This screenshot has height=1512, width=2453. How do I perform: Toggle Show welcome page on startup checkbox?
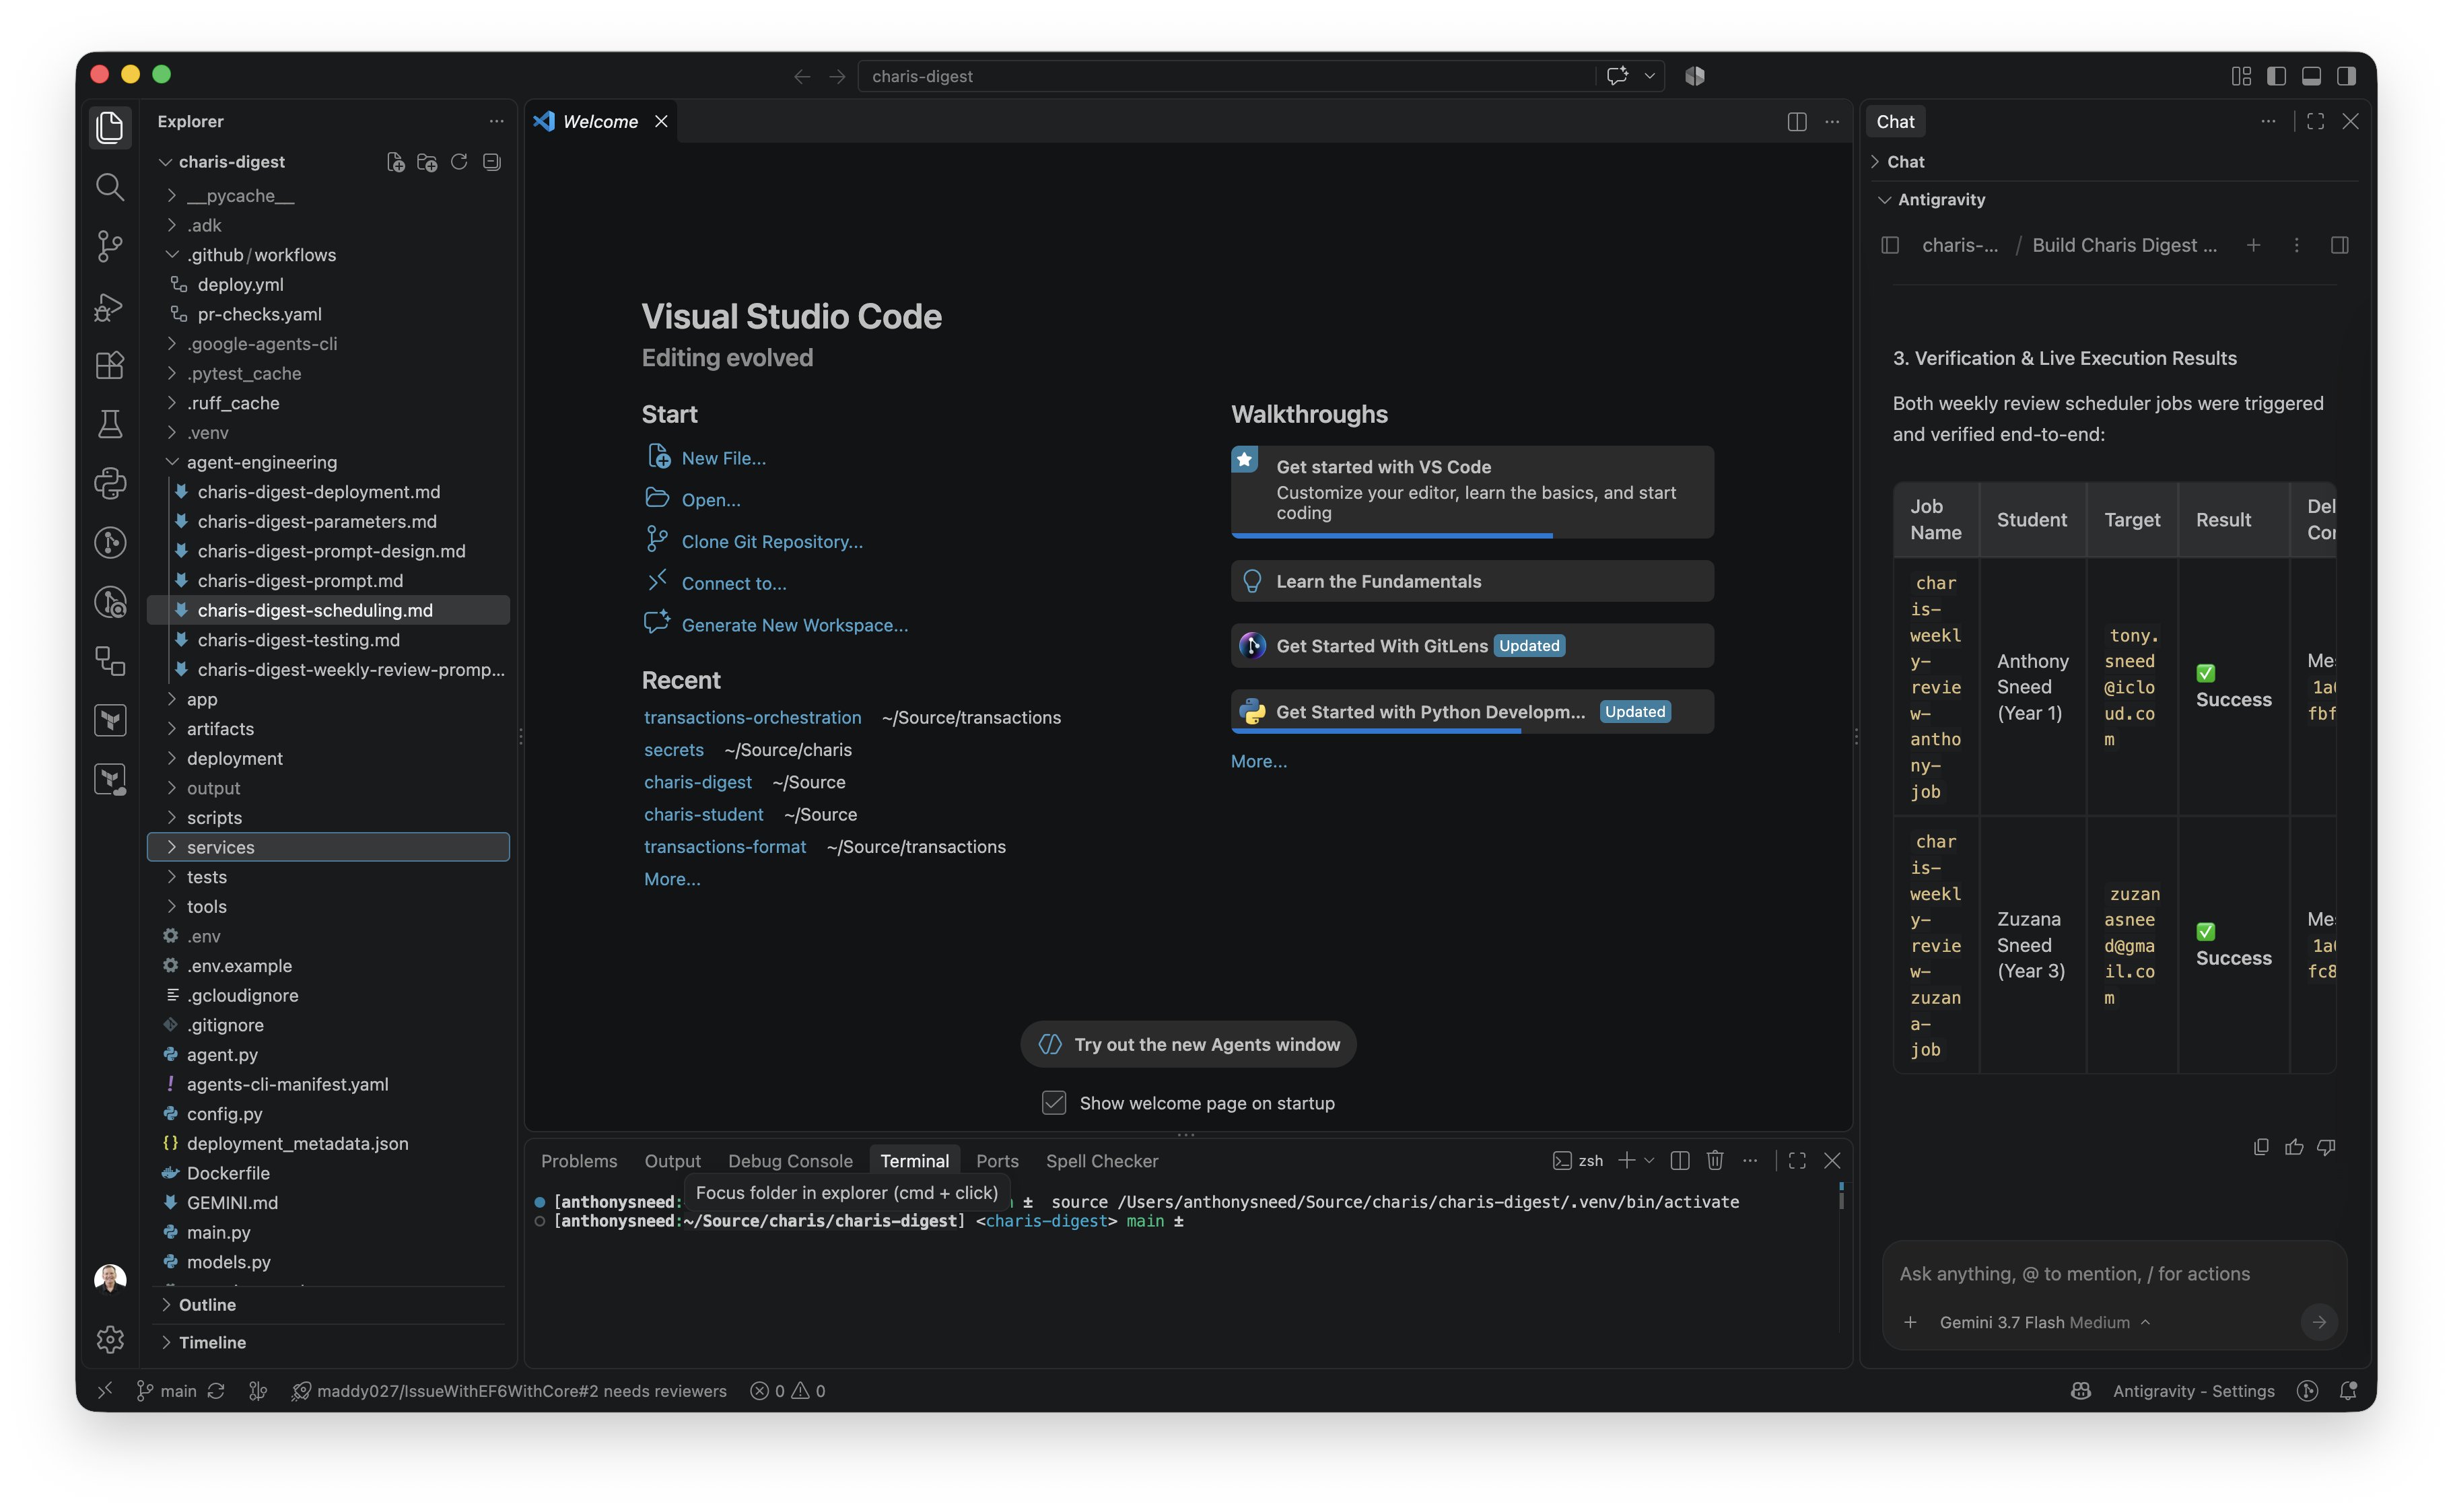tap(1054, 1103)
